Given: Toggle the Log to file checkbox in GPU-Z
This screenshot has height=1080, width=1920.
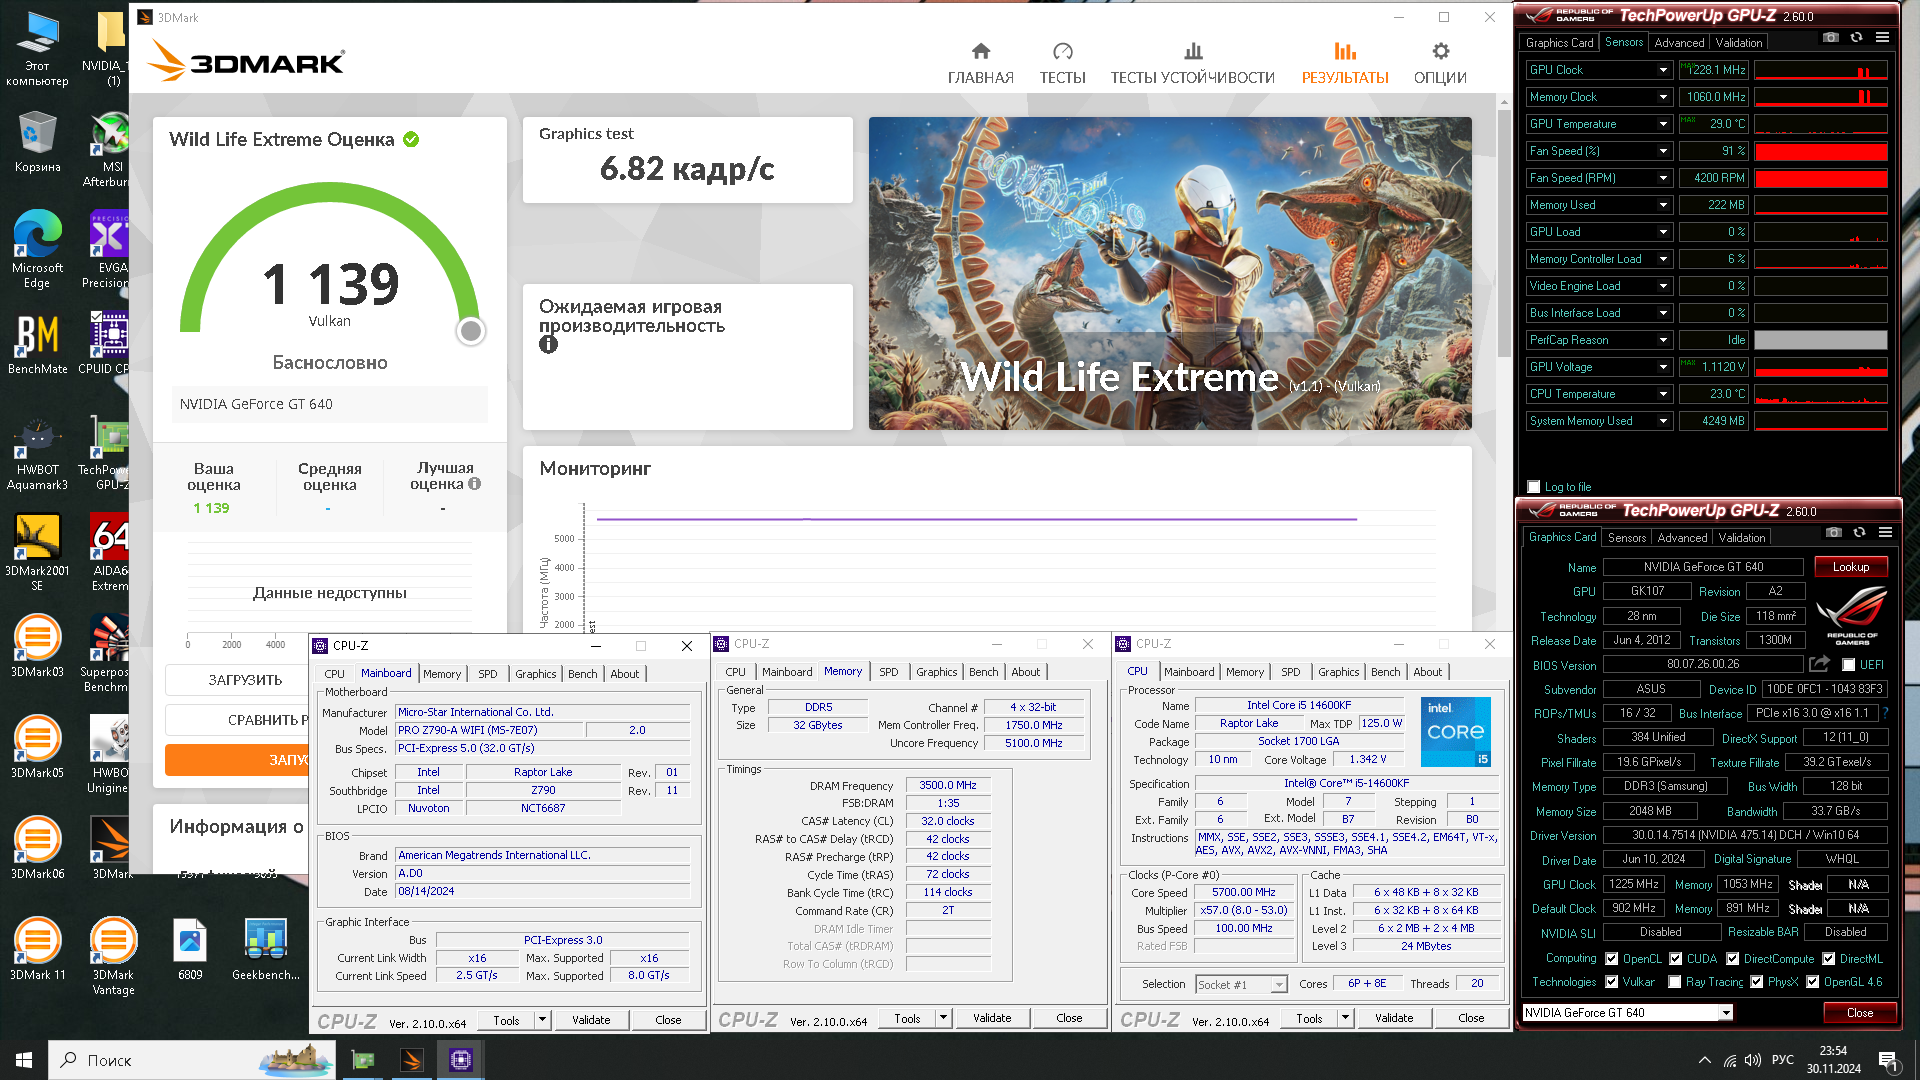Looking at the screenshot, I should 1534,487.
